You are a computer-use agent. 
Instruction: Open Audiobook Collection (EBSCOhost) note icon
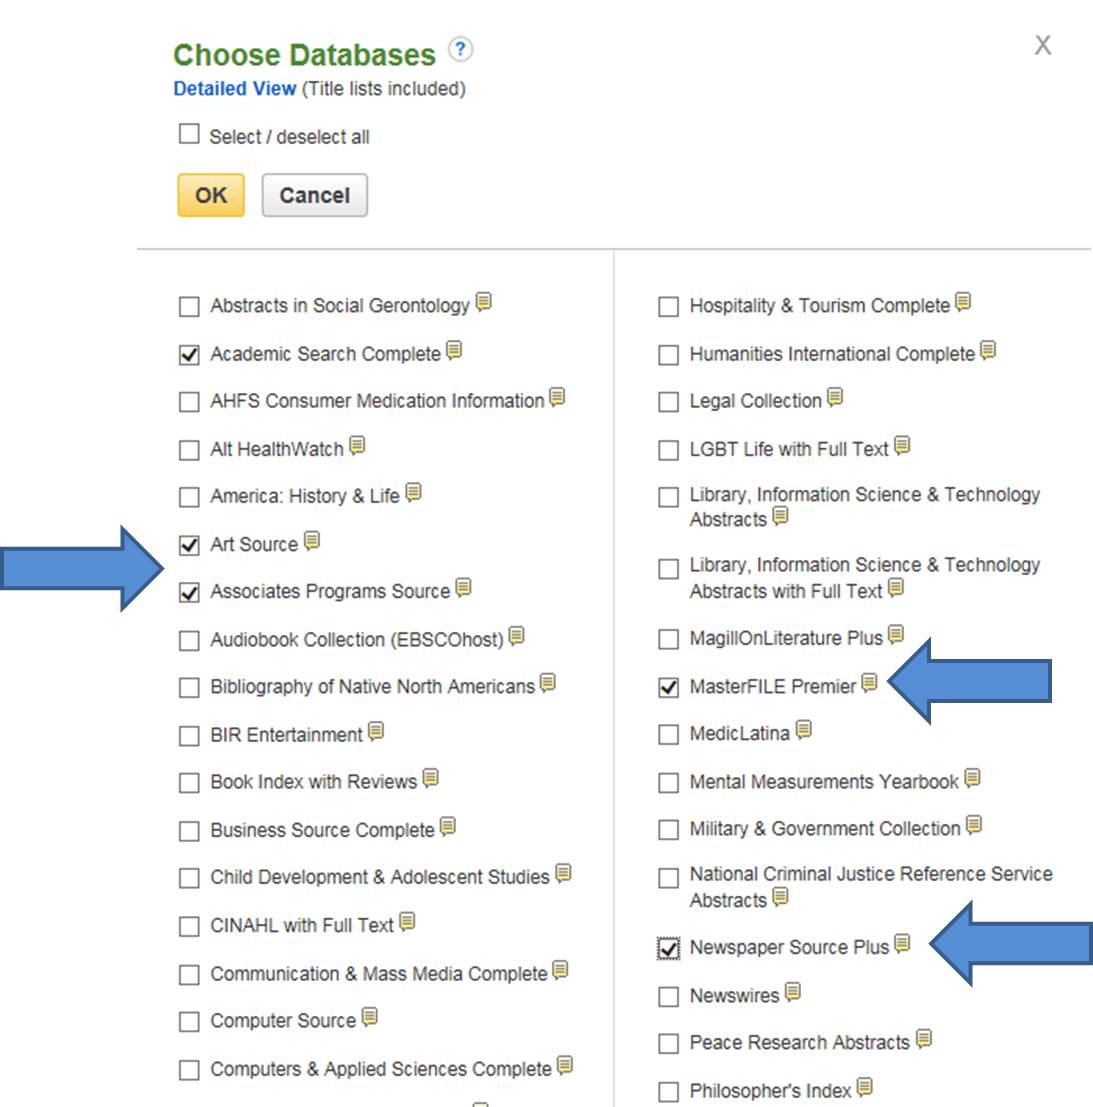click(x=517, y=636)
